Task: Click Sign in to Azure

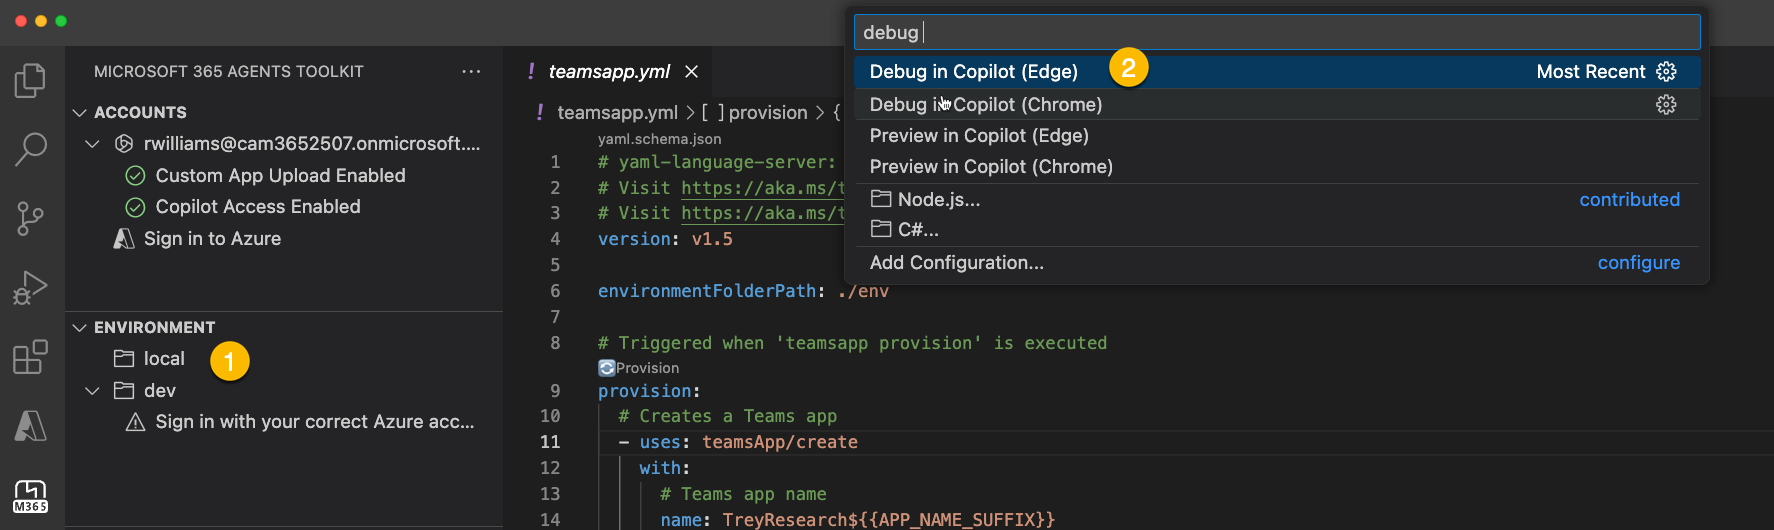Action: [x=212, y=239]
